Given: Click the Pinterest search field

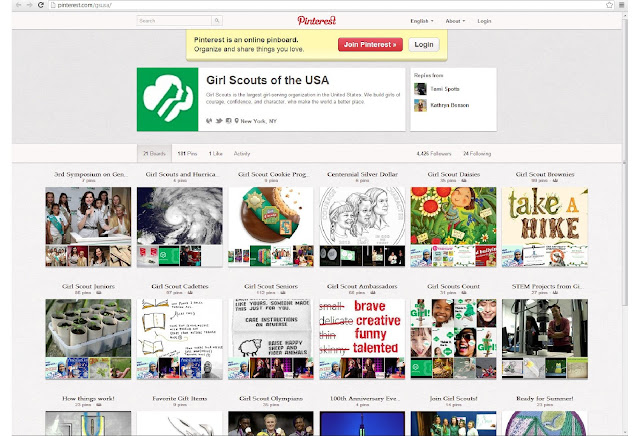Looking at the screenshot, I should click(174, 20).
